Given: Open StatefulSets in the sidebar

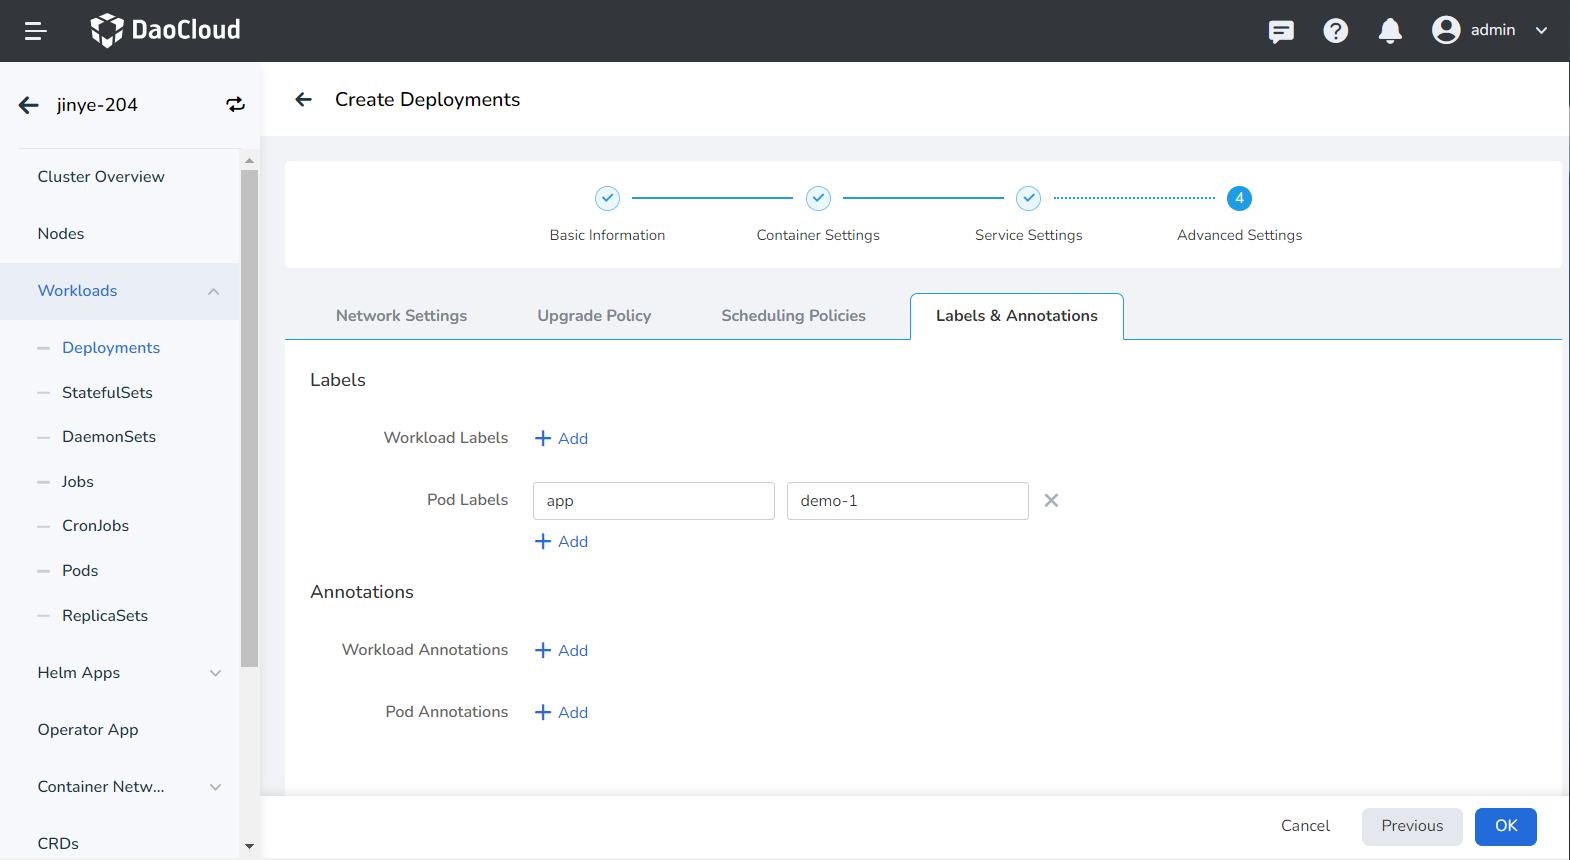Looking at the screenshot, I should tap(107, 393).
